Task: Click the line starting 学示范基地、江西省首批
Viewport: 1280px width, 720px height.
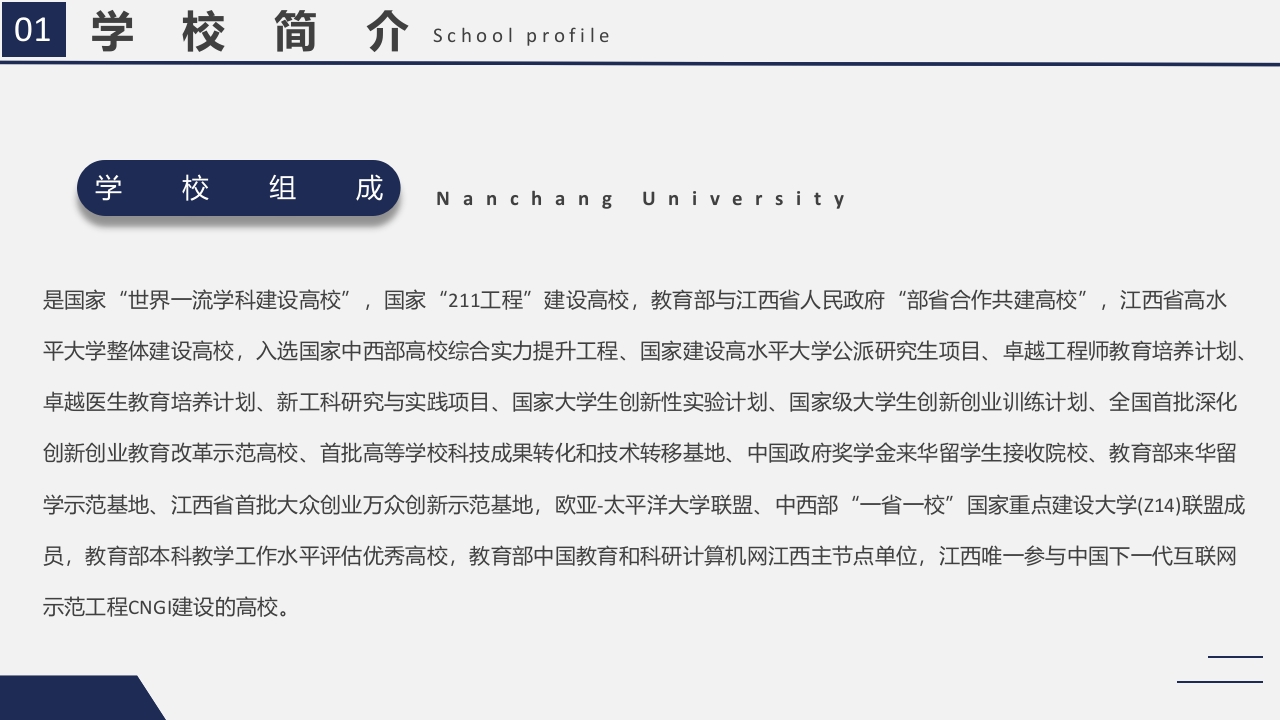Action: 645,505
